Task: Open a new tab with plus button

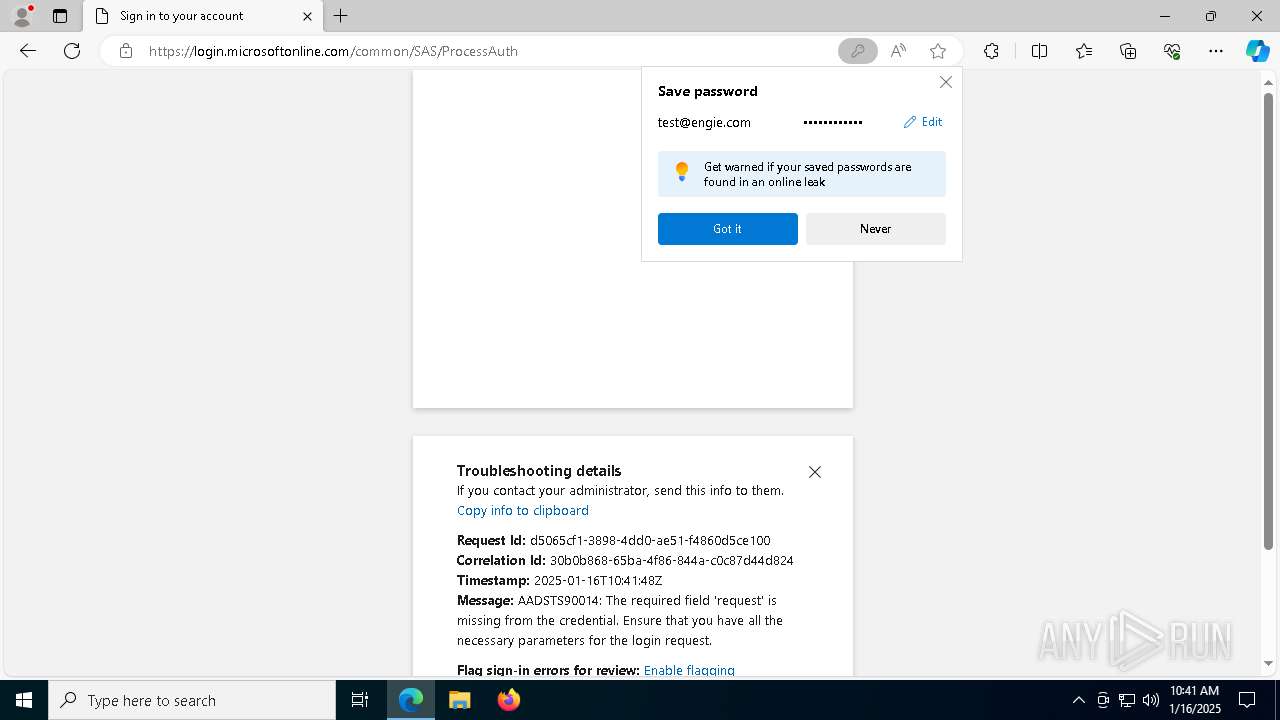Action: click(340, 16)
